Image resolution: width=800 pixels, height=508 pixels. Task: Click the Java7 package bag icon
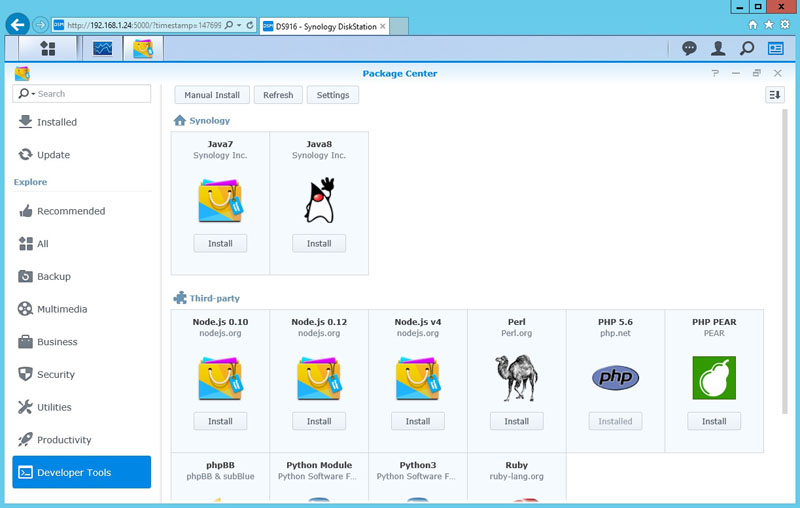[220, 200]
